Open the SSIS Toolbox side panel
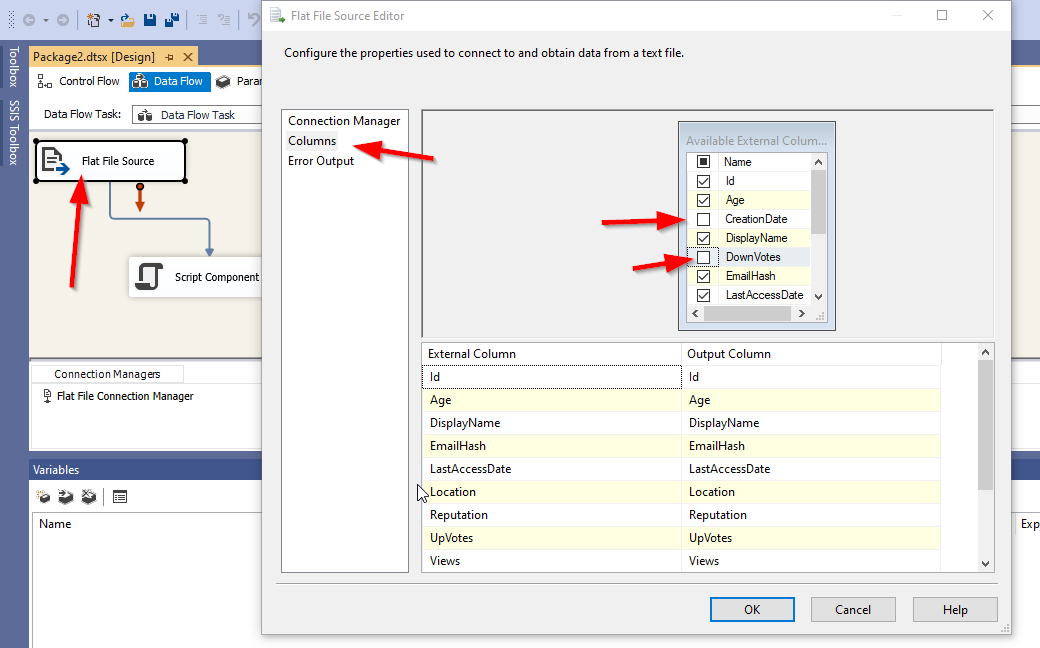This screenshot has width=1040, height=648. pyautogui.click(x=13, y=132)
